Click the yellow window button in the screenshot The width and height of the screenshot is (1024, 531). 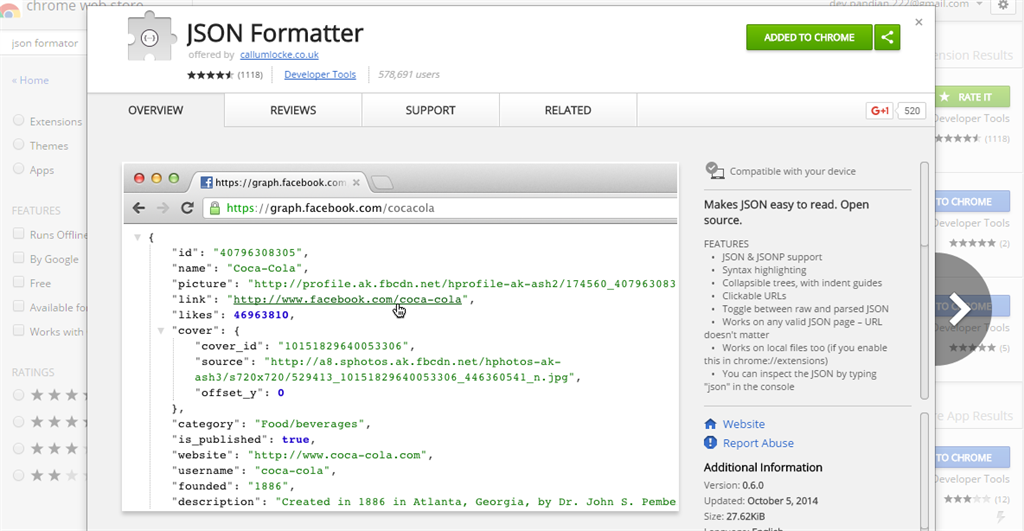point(156,178)
